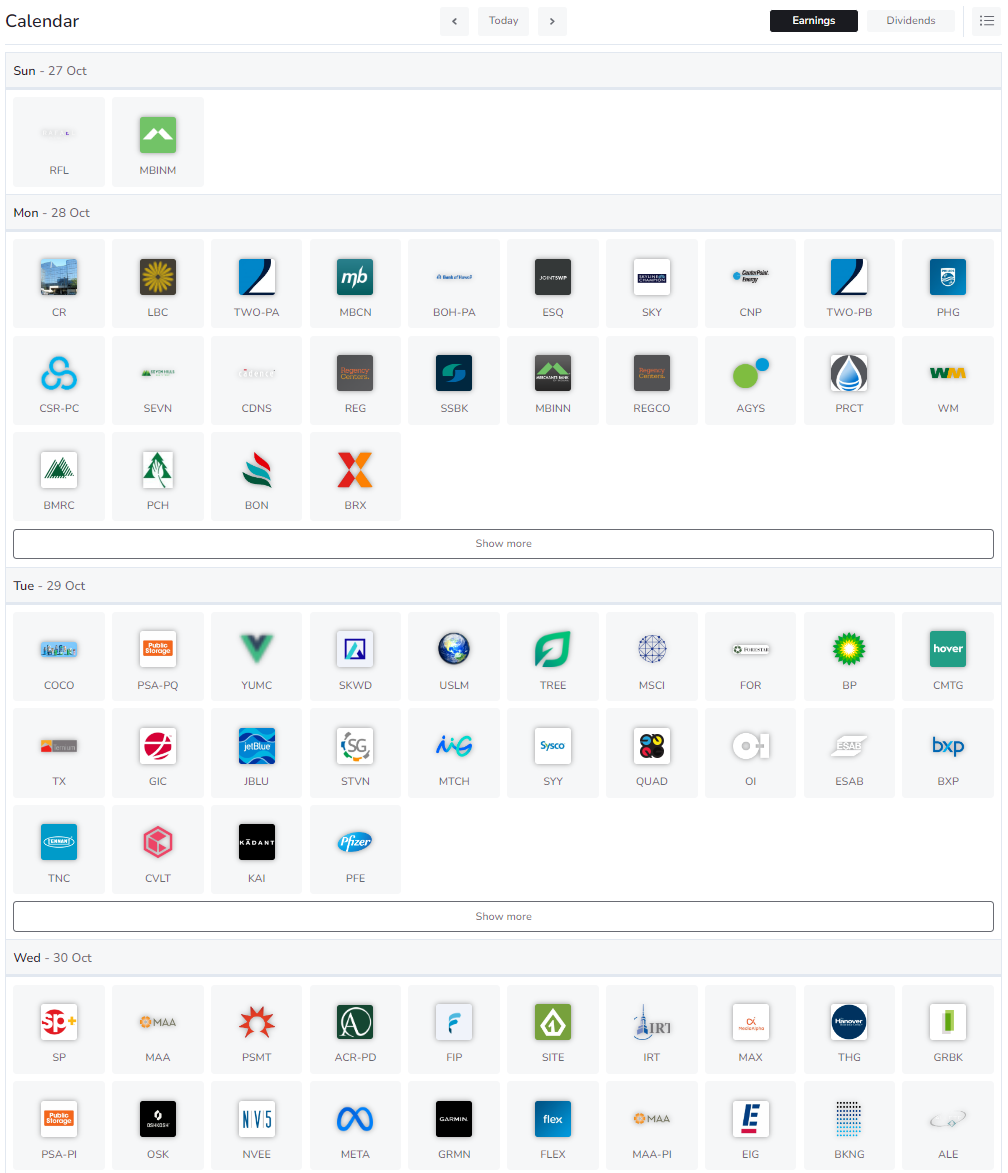This screenshot has width=1008, height=1173.
Task: Select the JBLU jetBlue card
Action: point(257,753)
